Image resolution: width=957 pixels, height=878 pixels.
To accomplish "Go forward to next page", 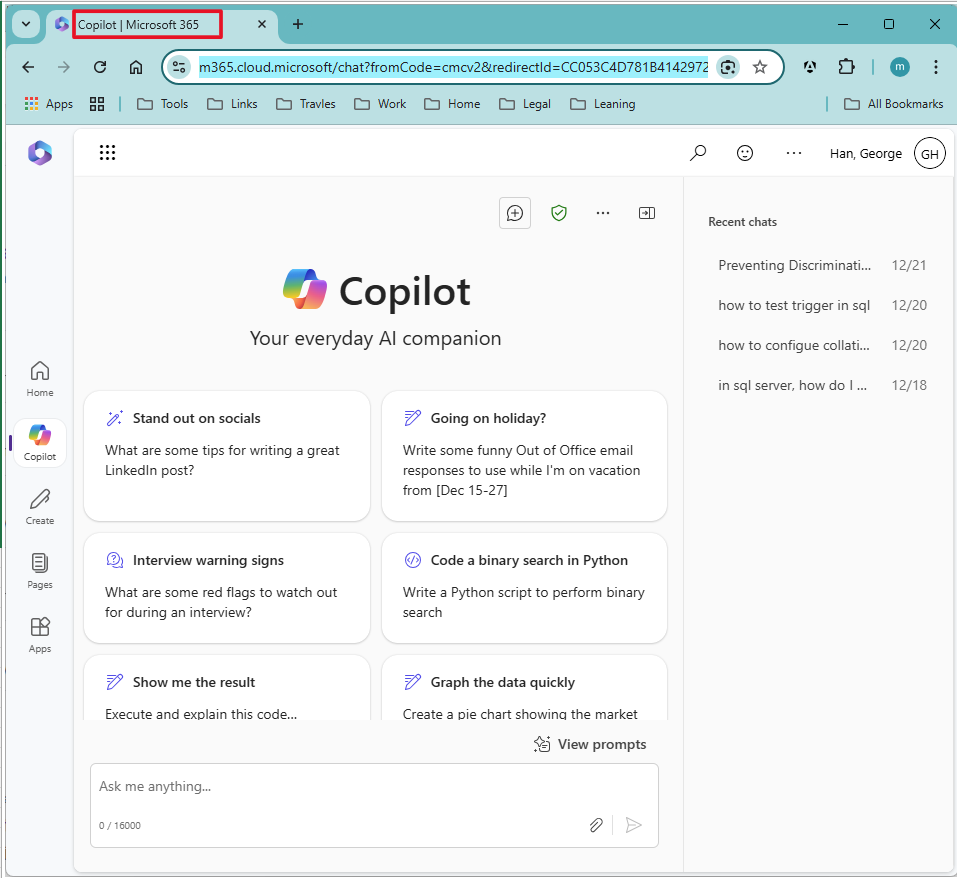I will tap(63, 67).
